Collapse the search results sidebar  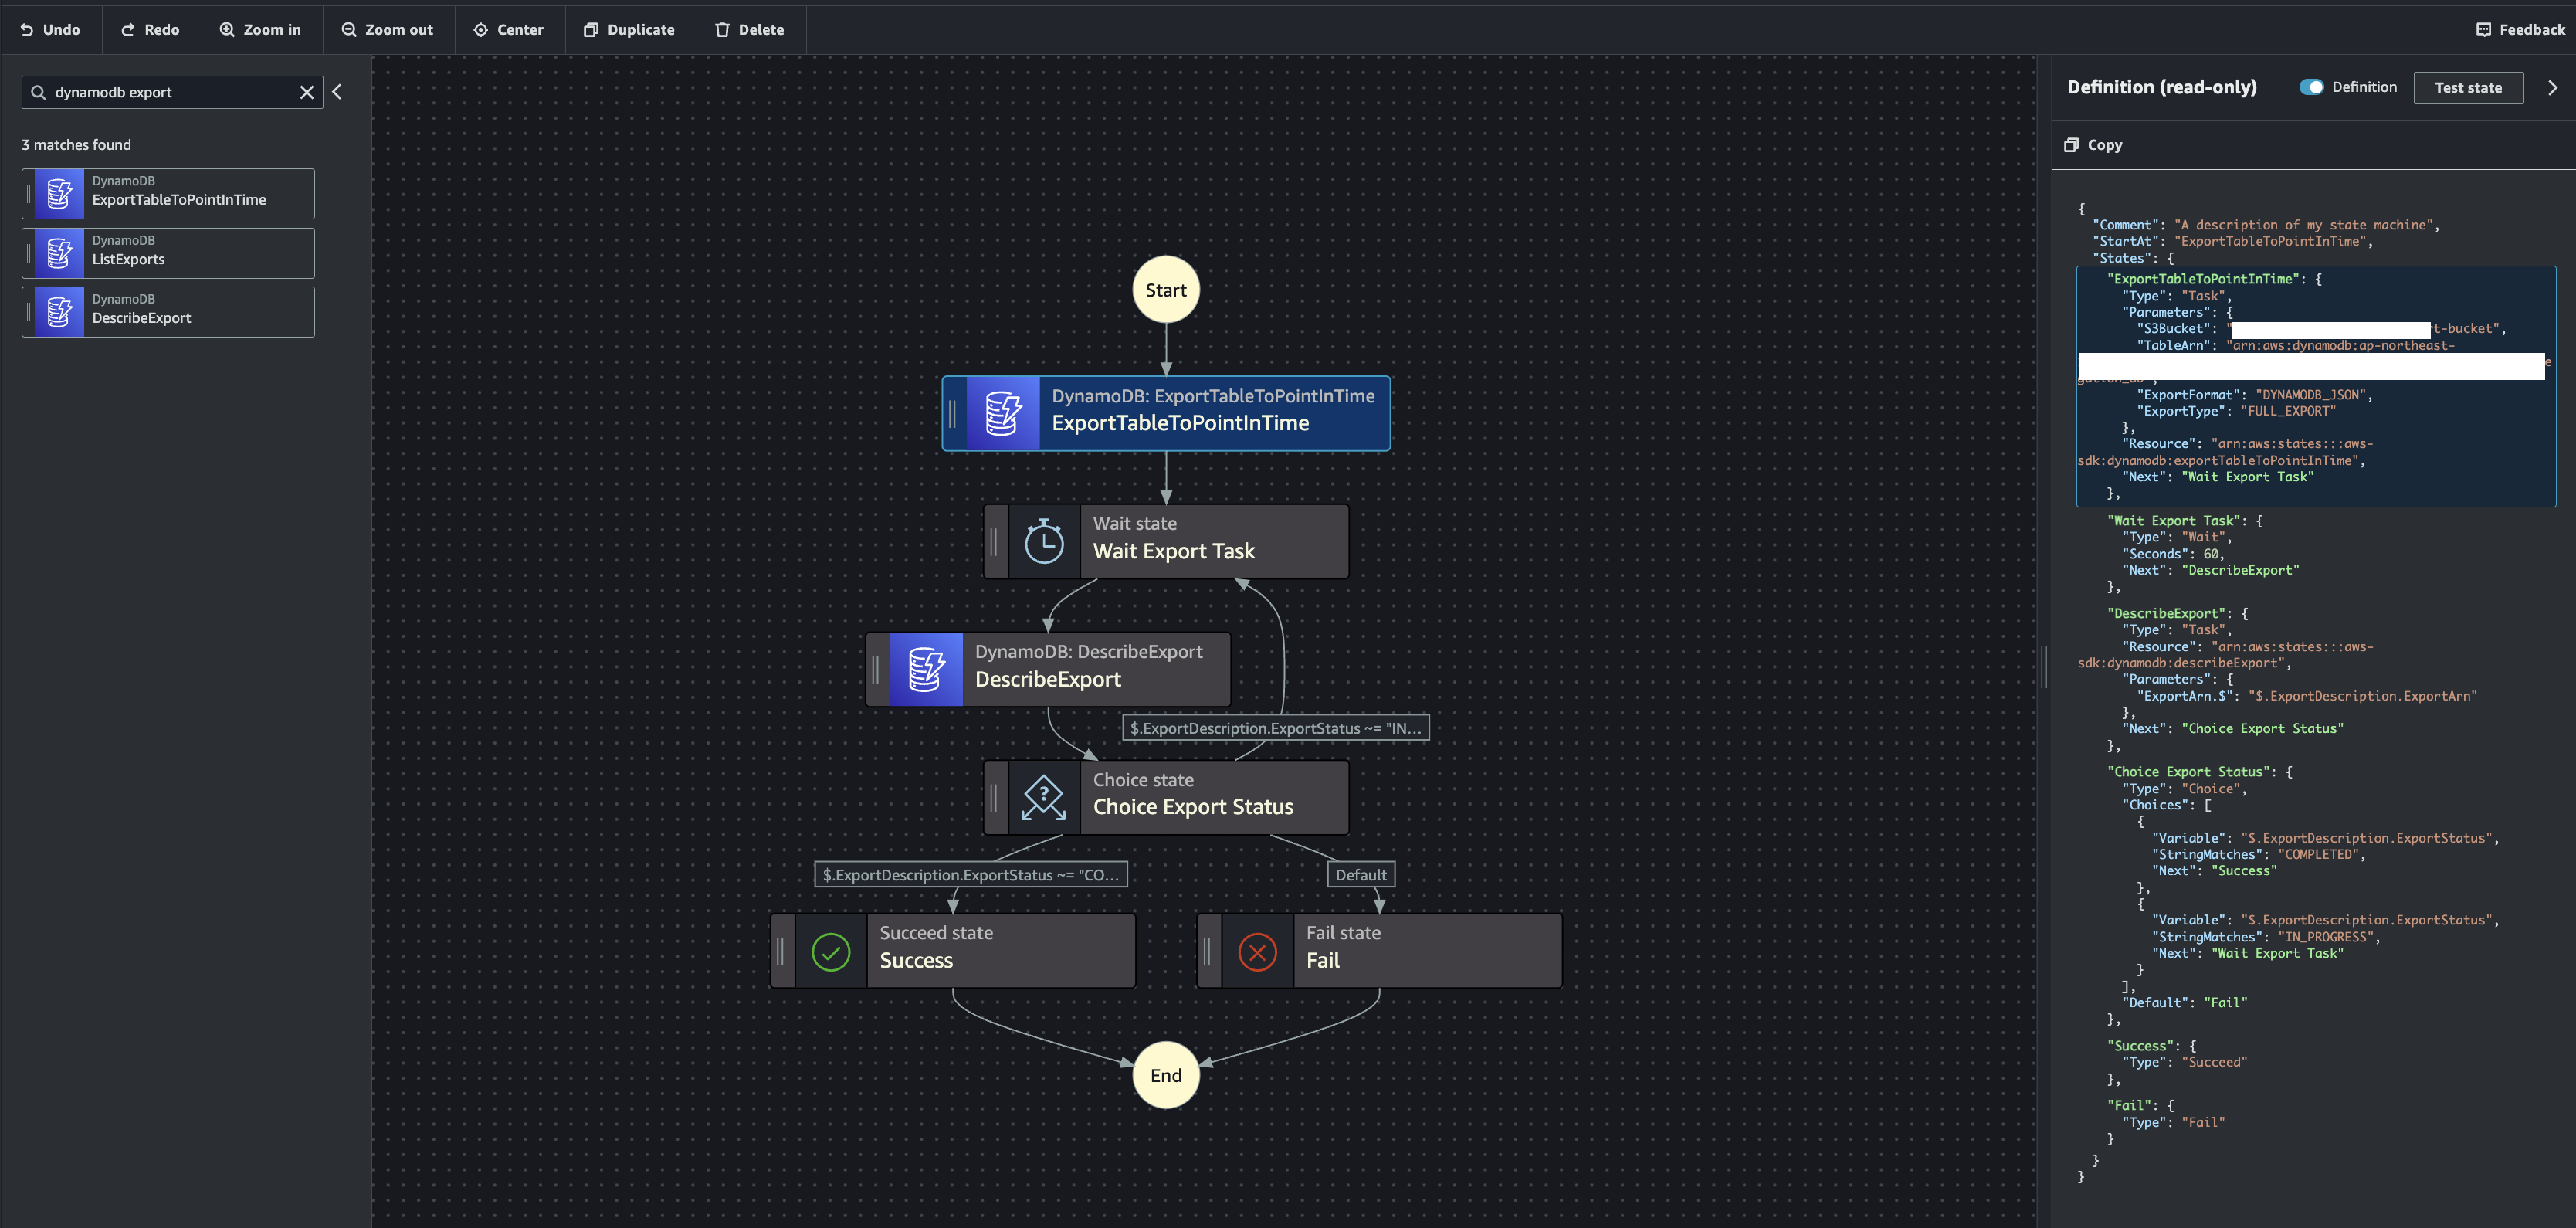pos(338,91)
